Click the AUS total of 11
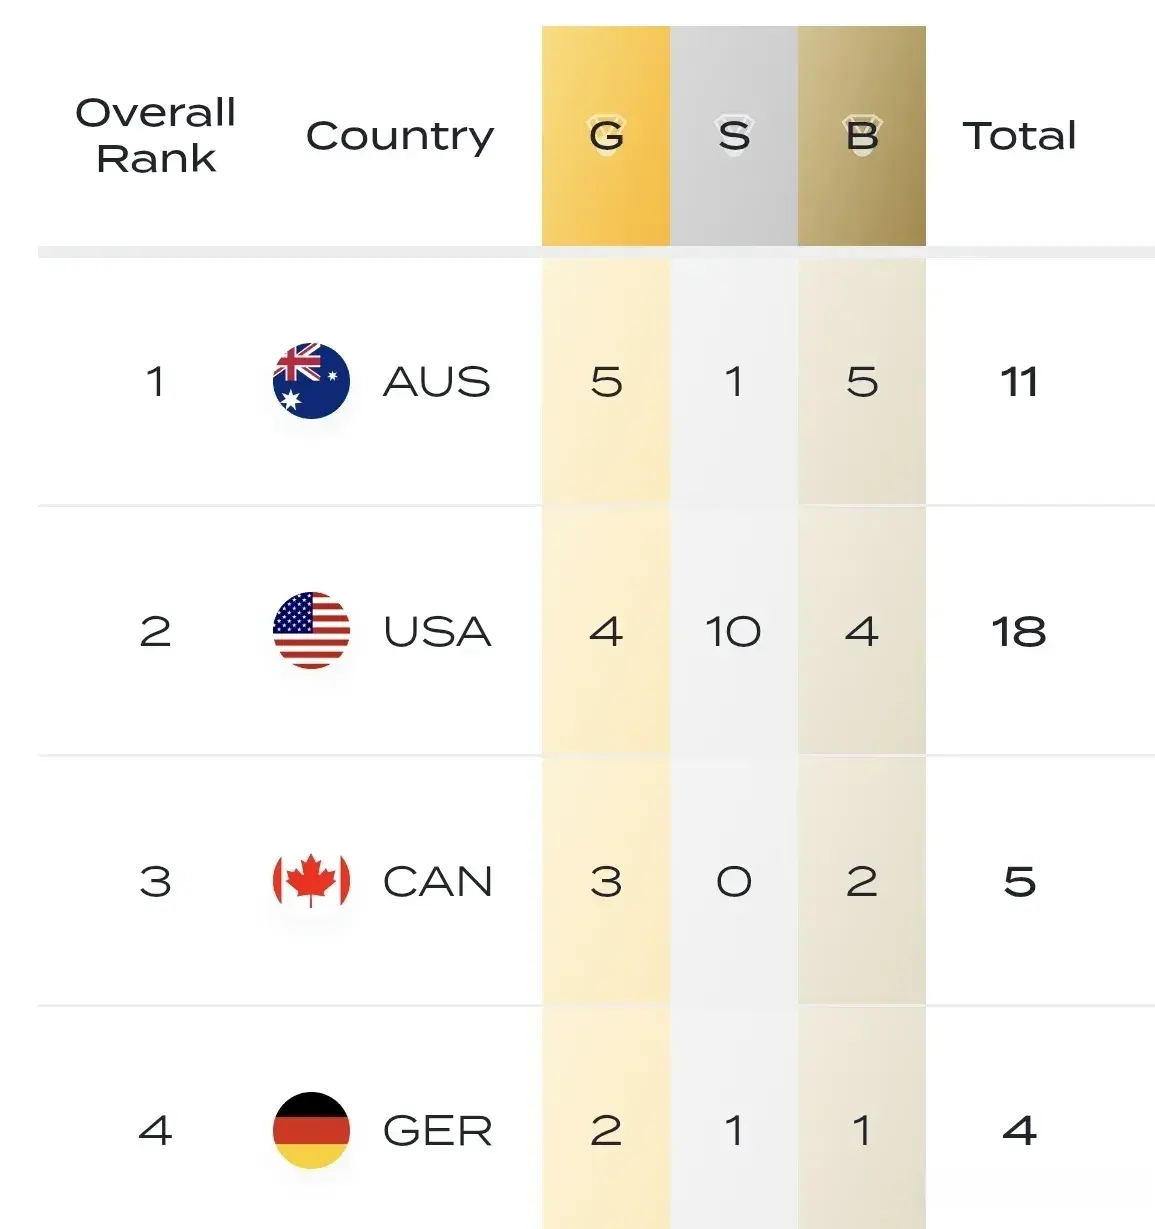This screenshot has width=1155, height=1229. [1019, 381]
